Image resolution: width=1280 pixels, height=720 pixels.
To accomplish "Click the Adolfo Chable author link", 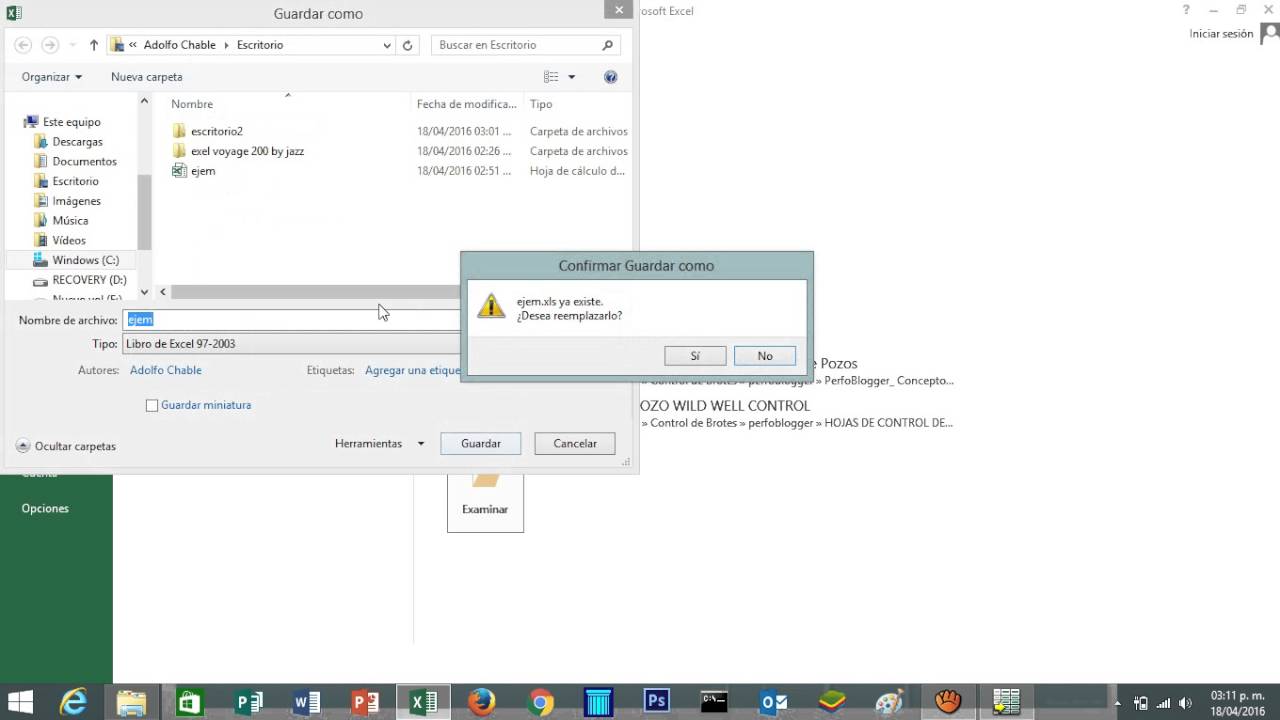I will tap(166, 370).
